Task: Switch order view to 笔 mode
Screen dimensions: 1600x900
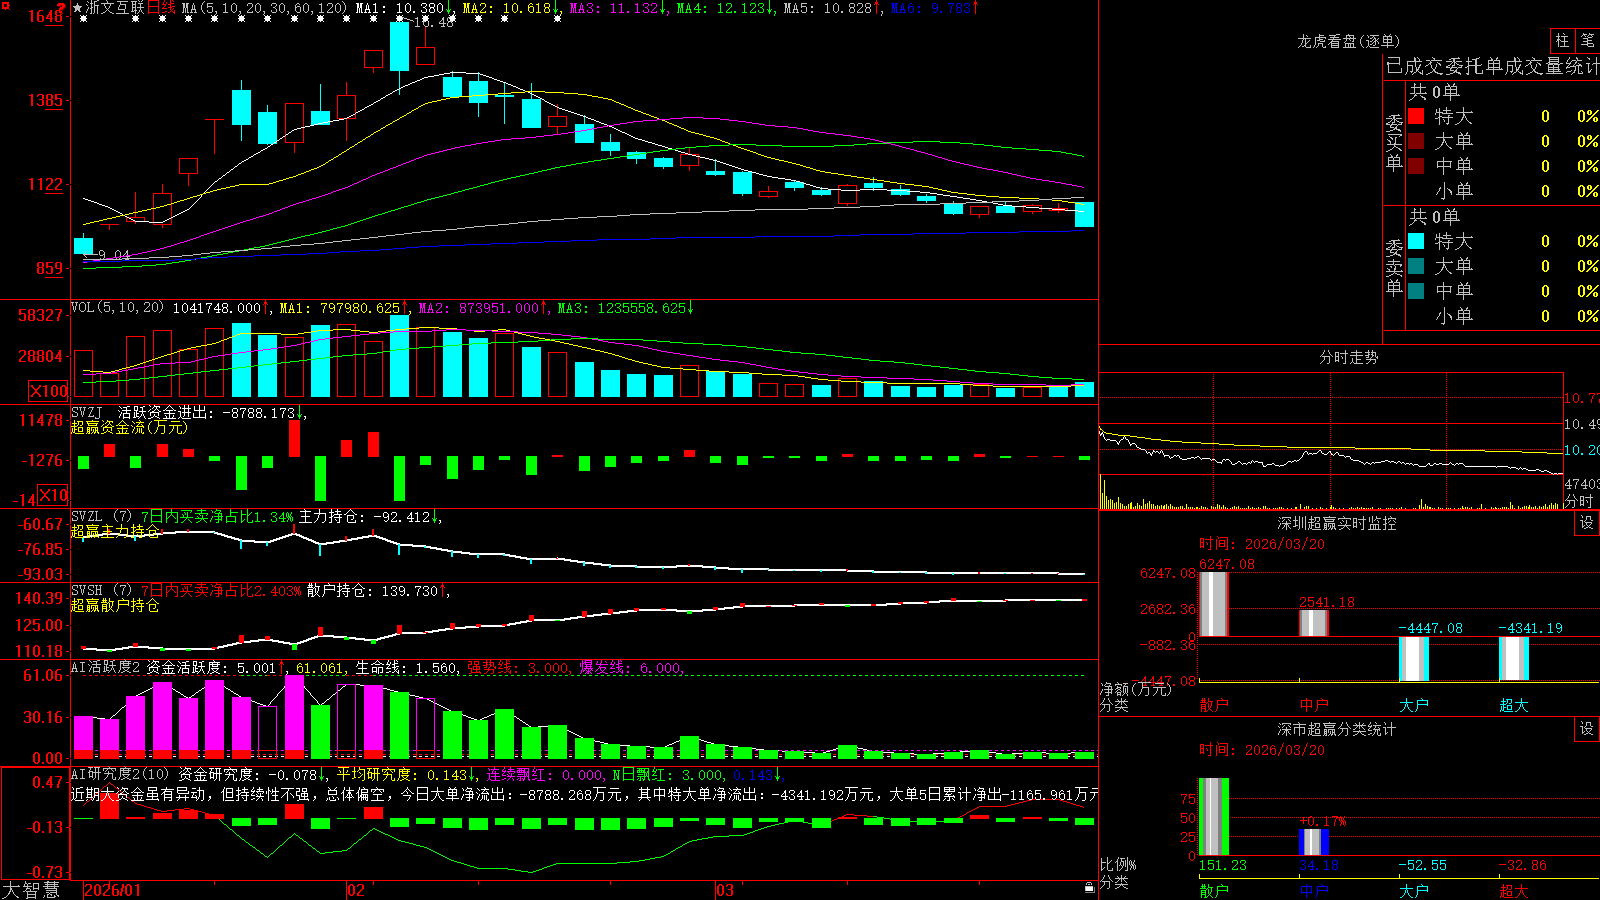Action: click(1588, 40)
